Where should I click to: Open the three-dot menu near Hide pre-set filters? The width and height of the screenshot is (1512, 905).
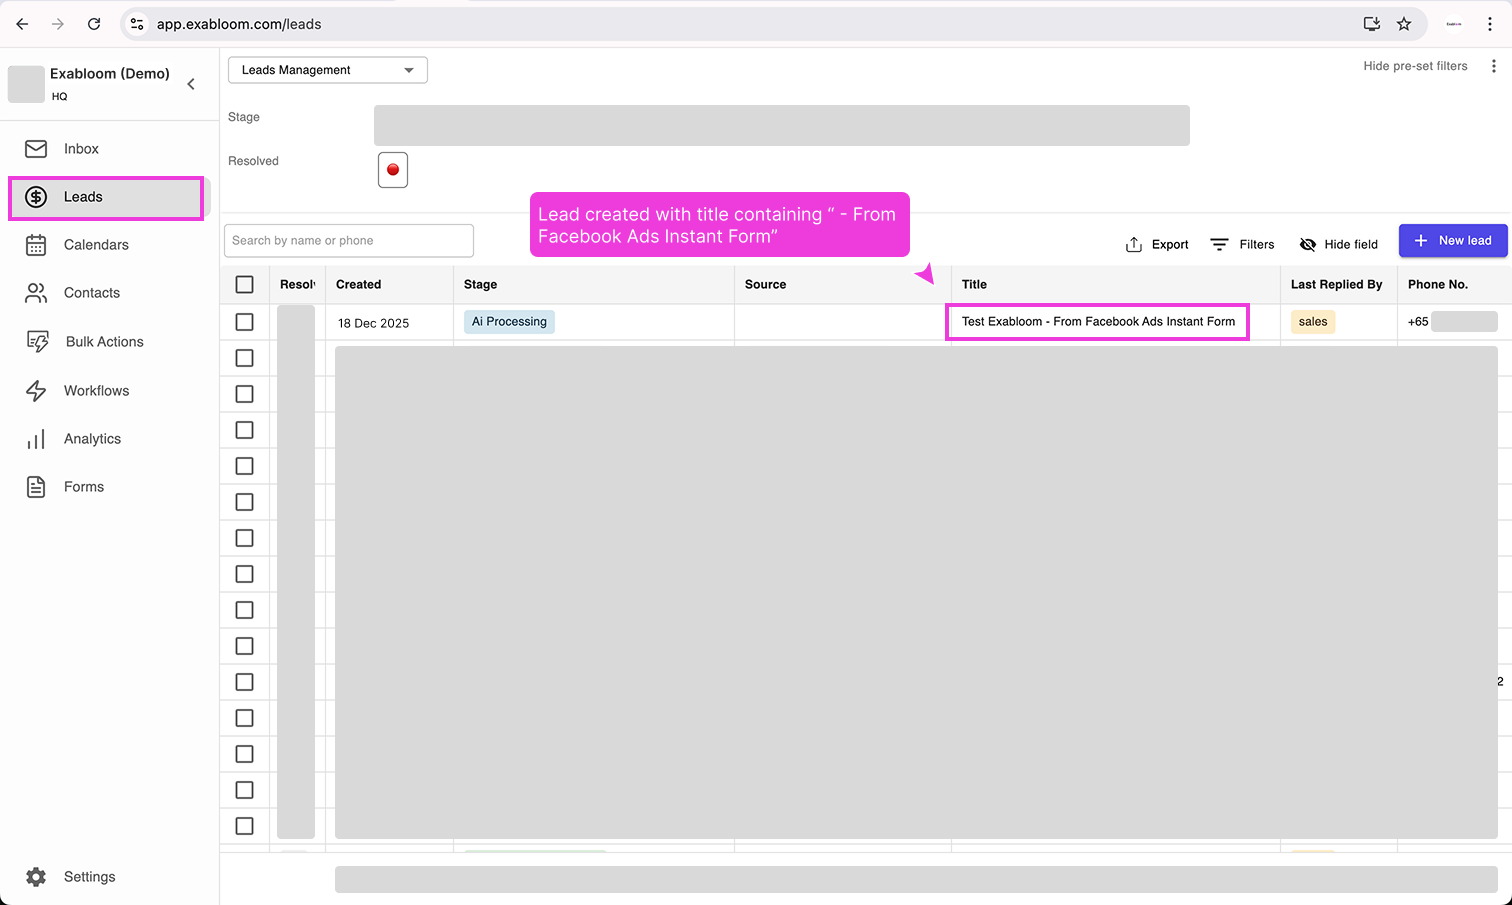(x=1495, y=66)
